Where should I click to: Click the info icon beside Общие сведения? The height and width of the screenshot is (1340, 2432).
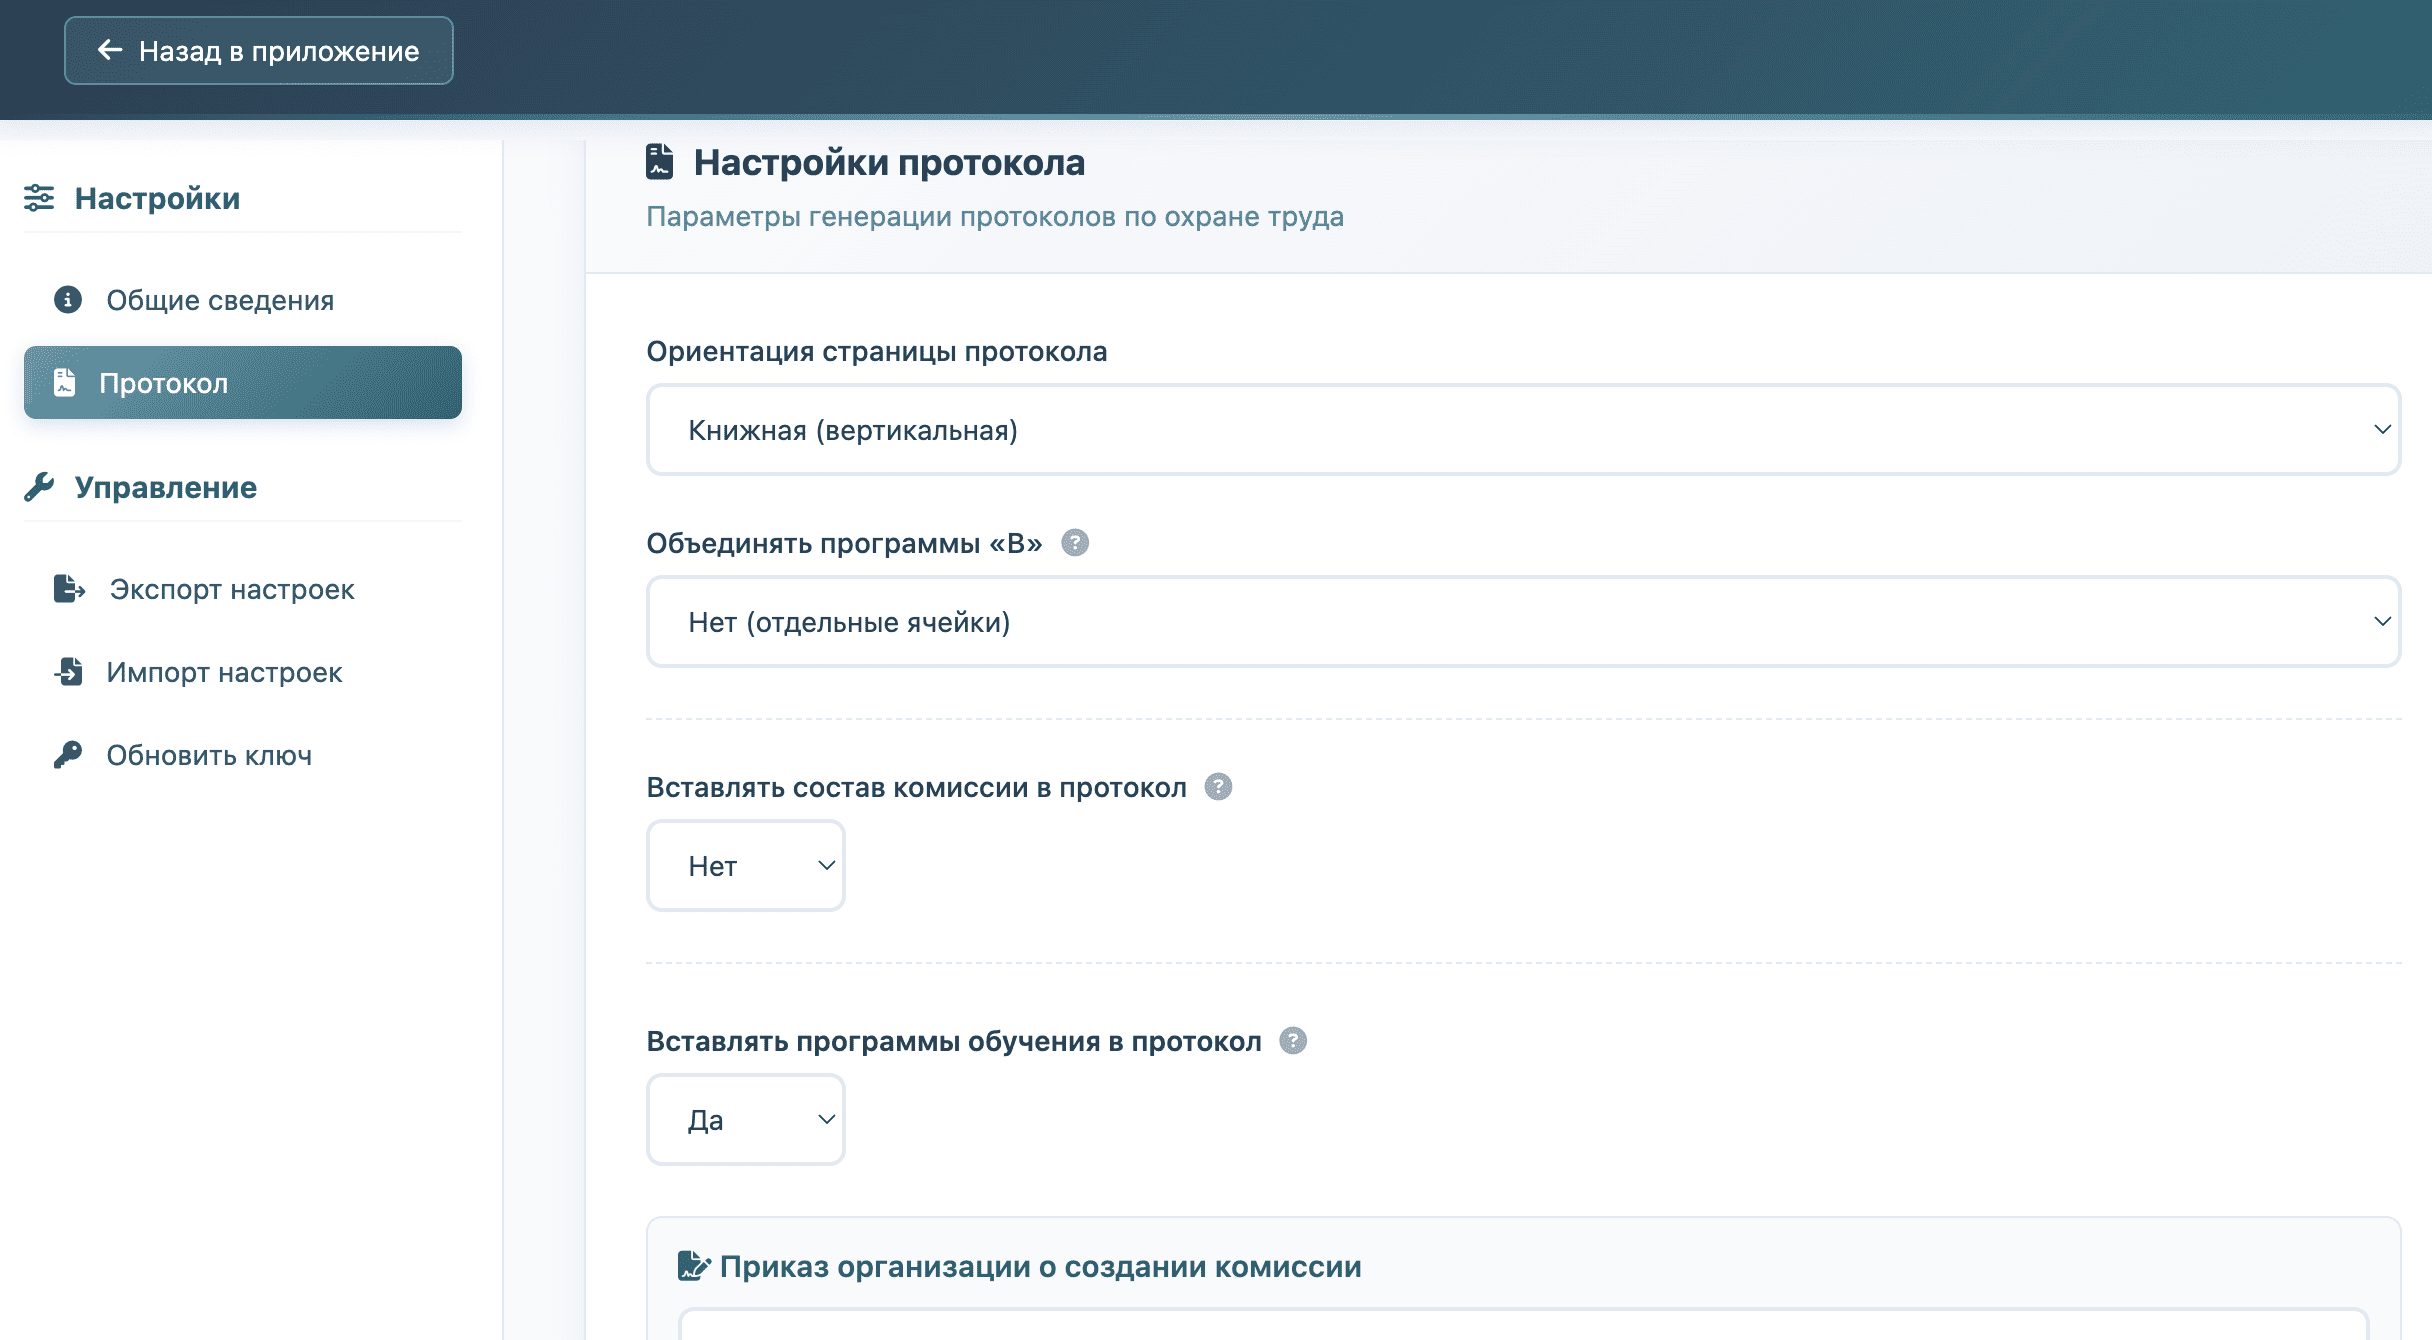[68, 300]
